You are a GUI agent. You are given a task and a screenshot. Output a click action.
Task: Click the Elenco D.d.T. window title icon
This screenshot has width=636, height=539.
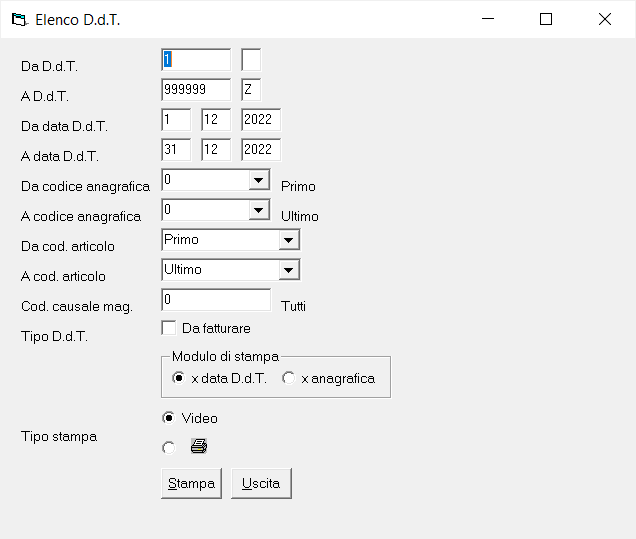tap(19, 19)
